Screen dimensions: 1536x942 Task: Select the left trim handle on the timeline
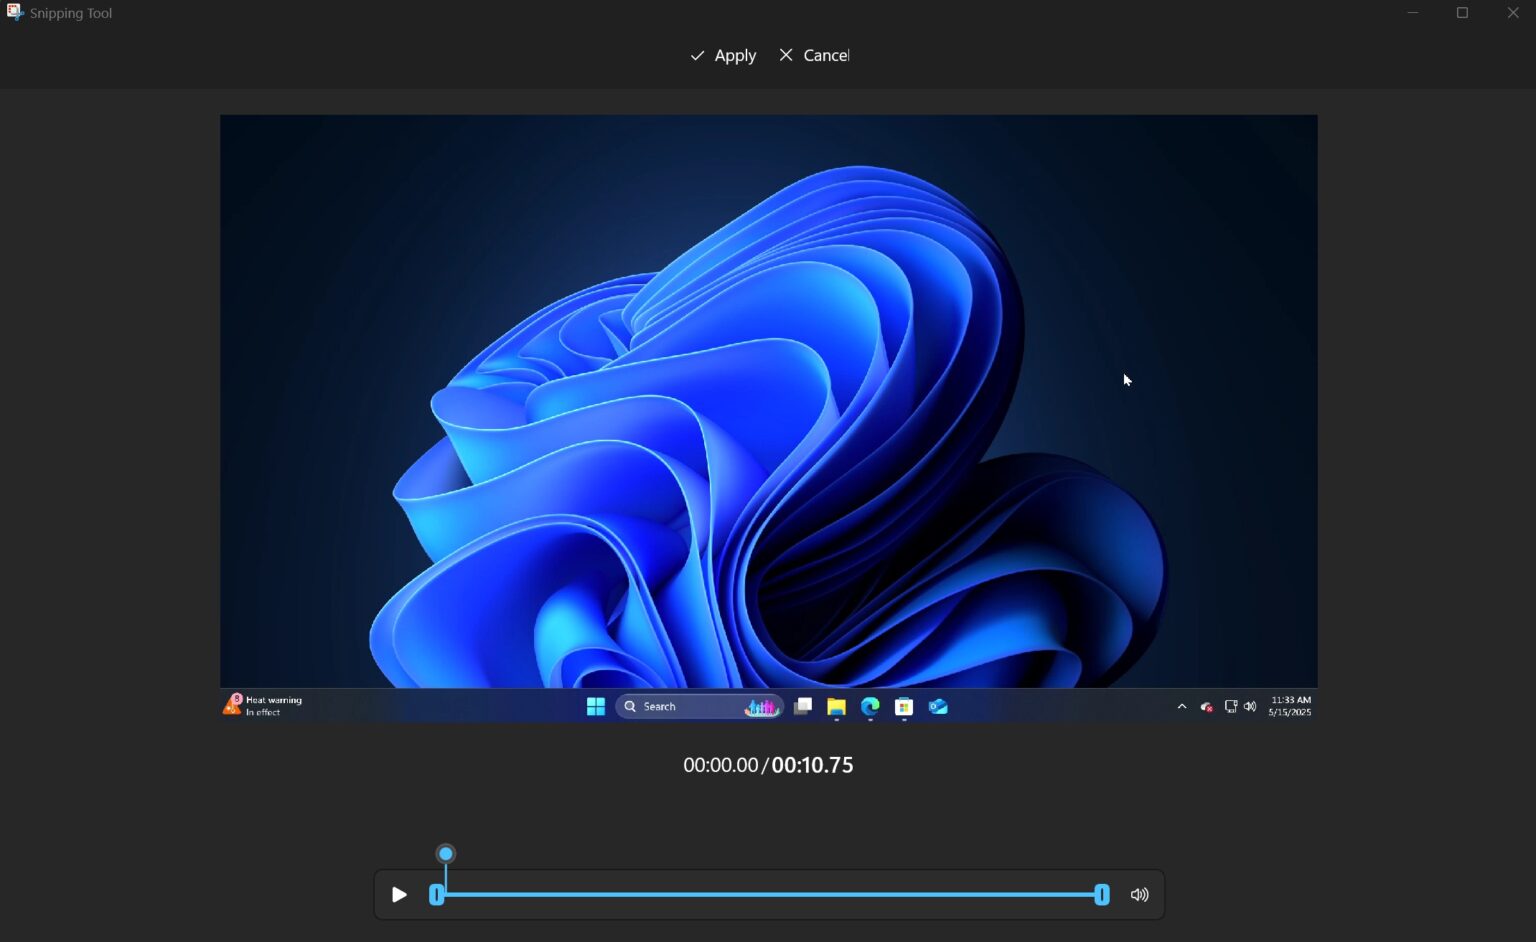[x=436, y=895]
